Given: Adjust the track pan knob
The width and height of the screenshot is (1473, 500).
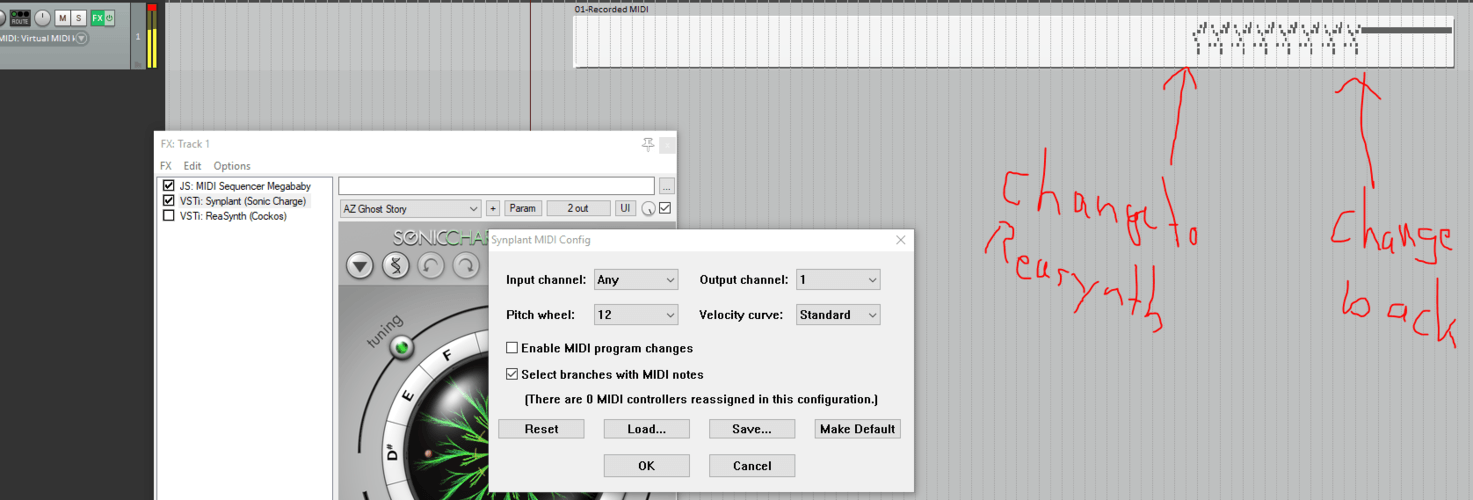Looking at the screenshot, I should pyautogui.click(x=42, y=18).
